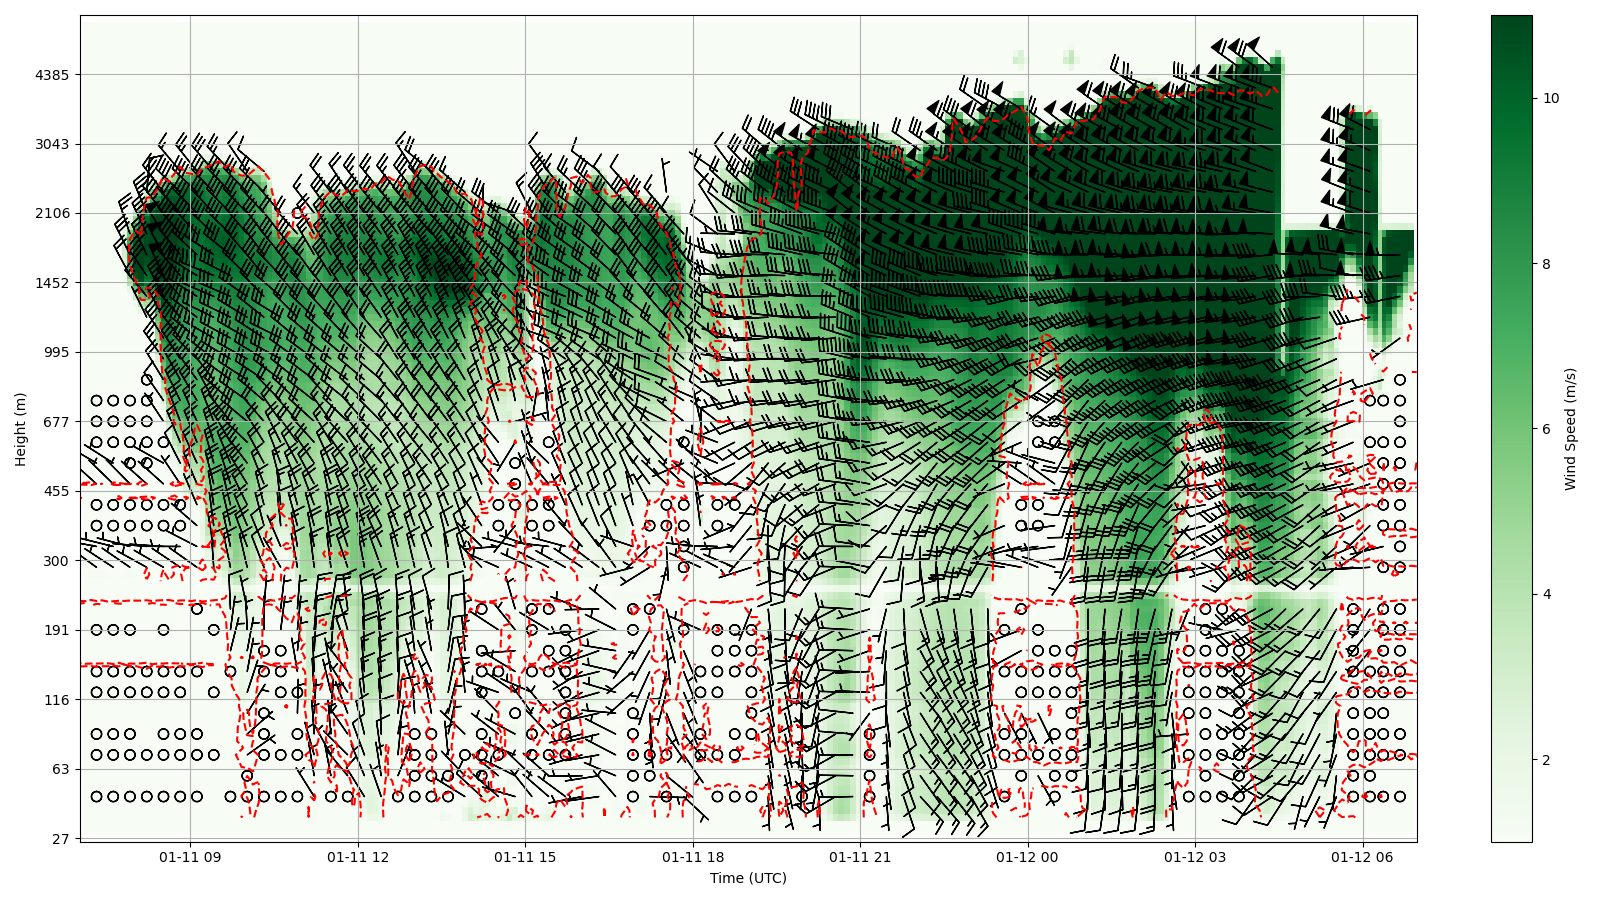Click the darkest green top of the colorbar

(1511, 20)
